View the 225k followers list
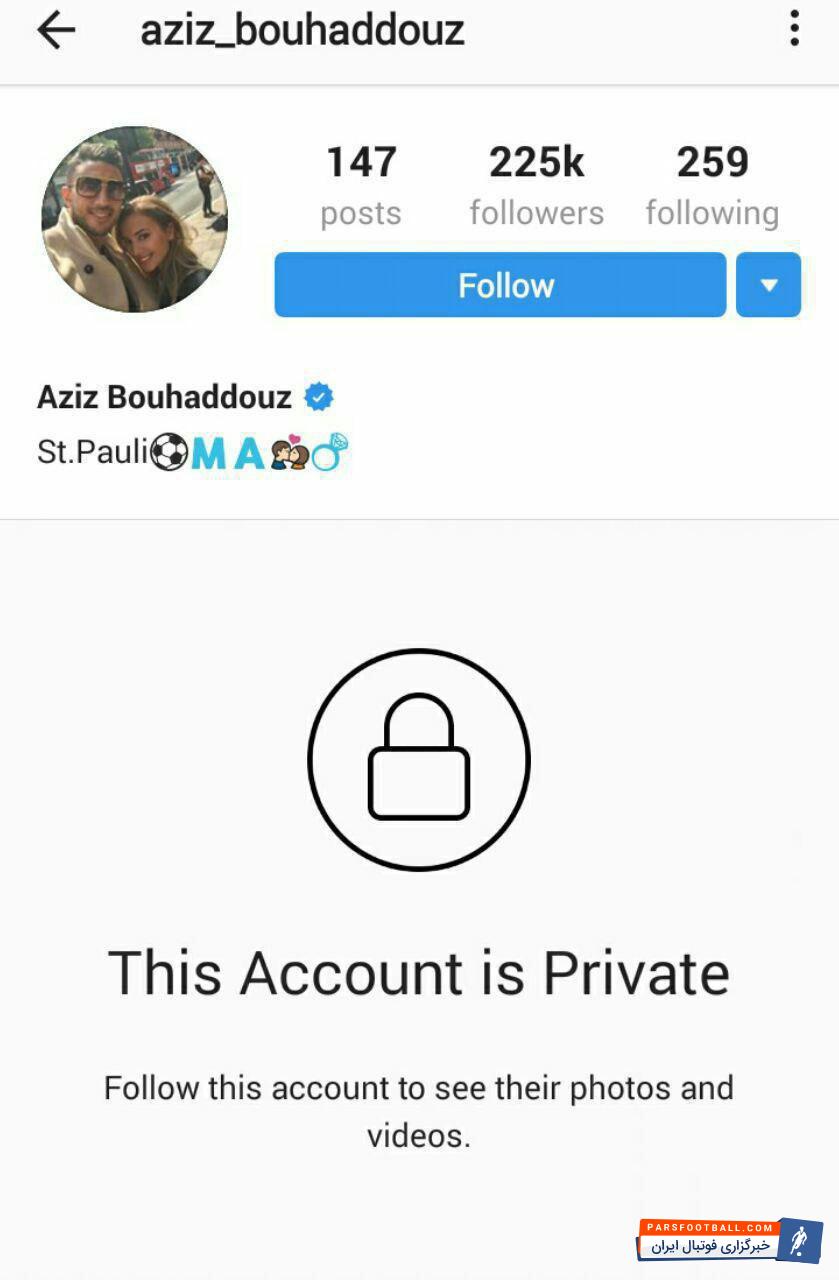This screenshot has width=839, height=1280. coord(537,186)
